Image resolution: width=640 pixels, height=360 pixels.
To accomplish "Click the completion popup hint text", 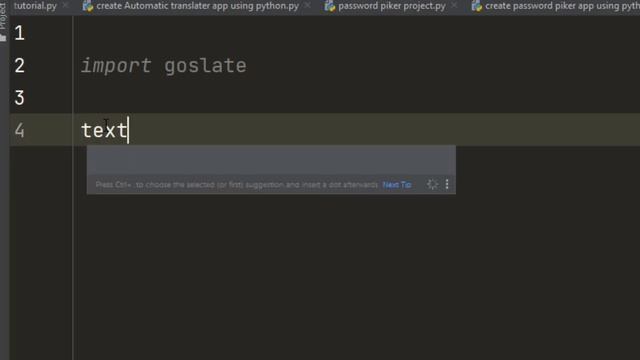I will pyautogui.click(x=236, y=185).
